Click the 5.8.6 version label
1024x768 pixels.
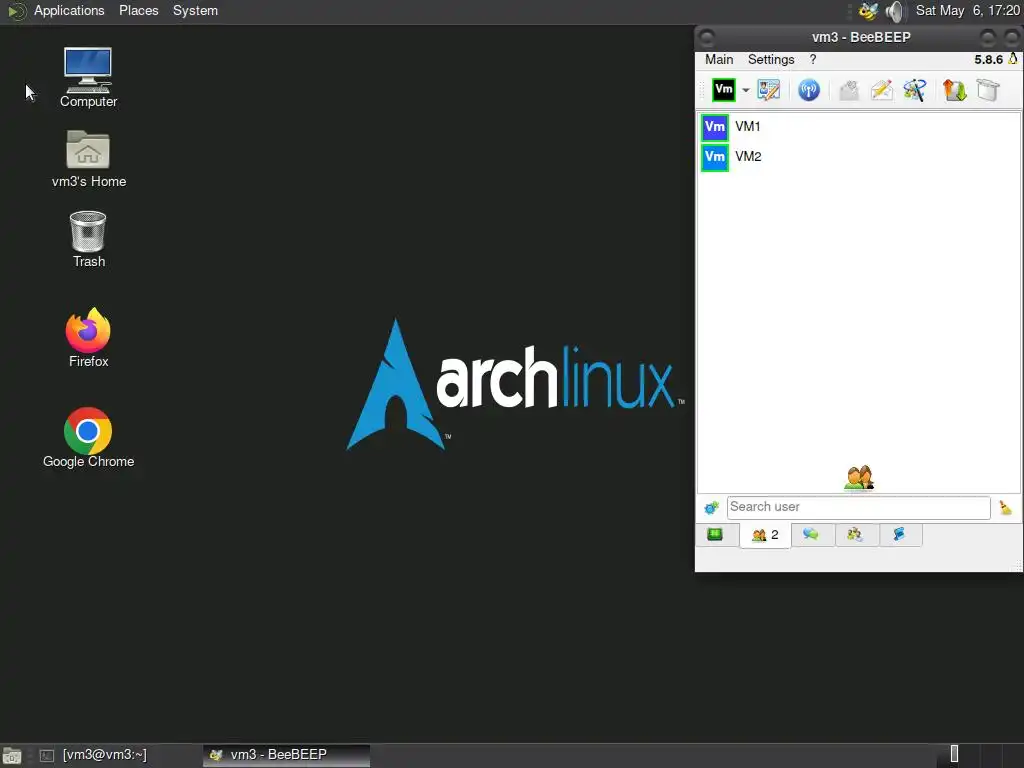pyautogui.click(x=988, y=59)
